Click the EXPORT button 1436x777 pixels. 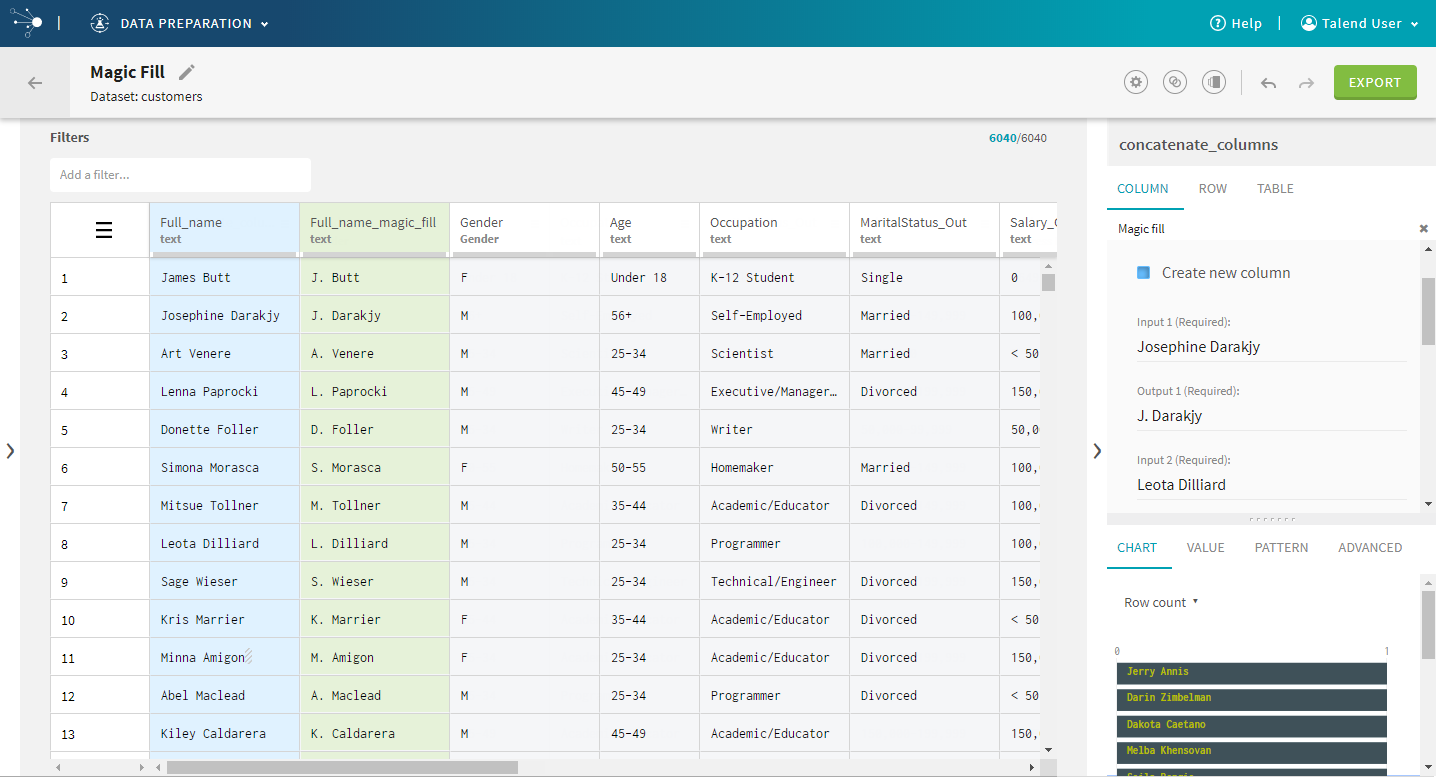[x=1374, y=83]
